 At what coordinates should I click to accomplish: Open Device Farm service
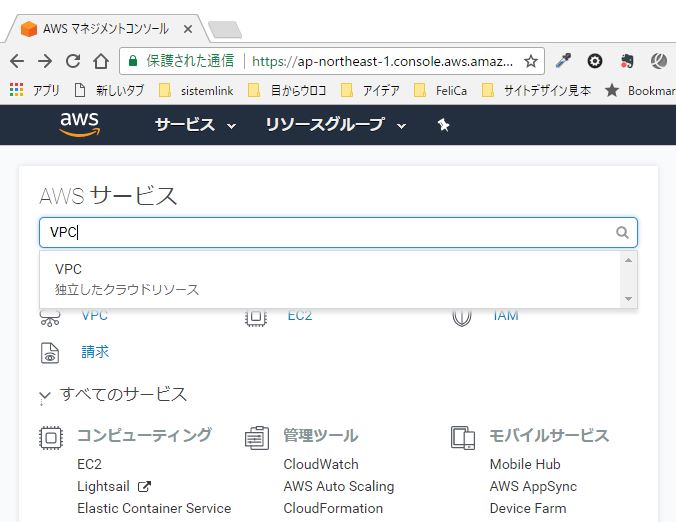tap(528, 508)
